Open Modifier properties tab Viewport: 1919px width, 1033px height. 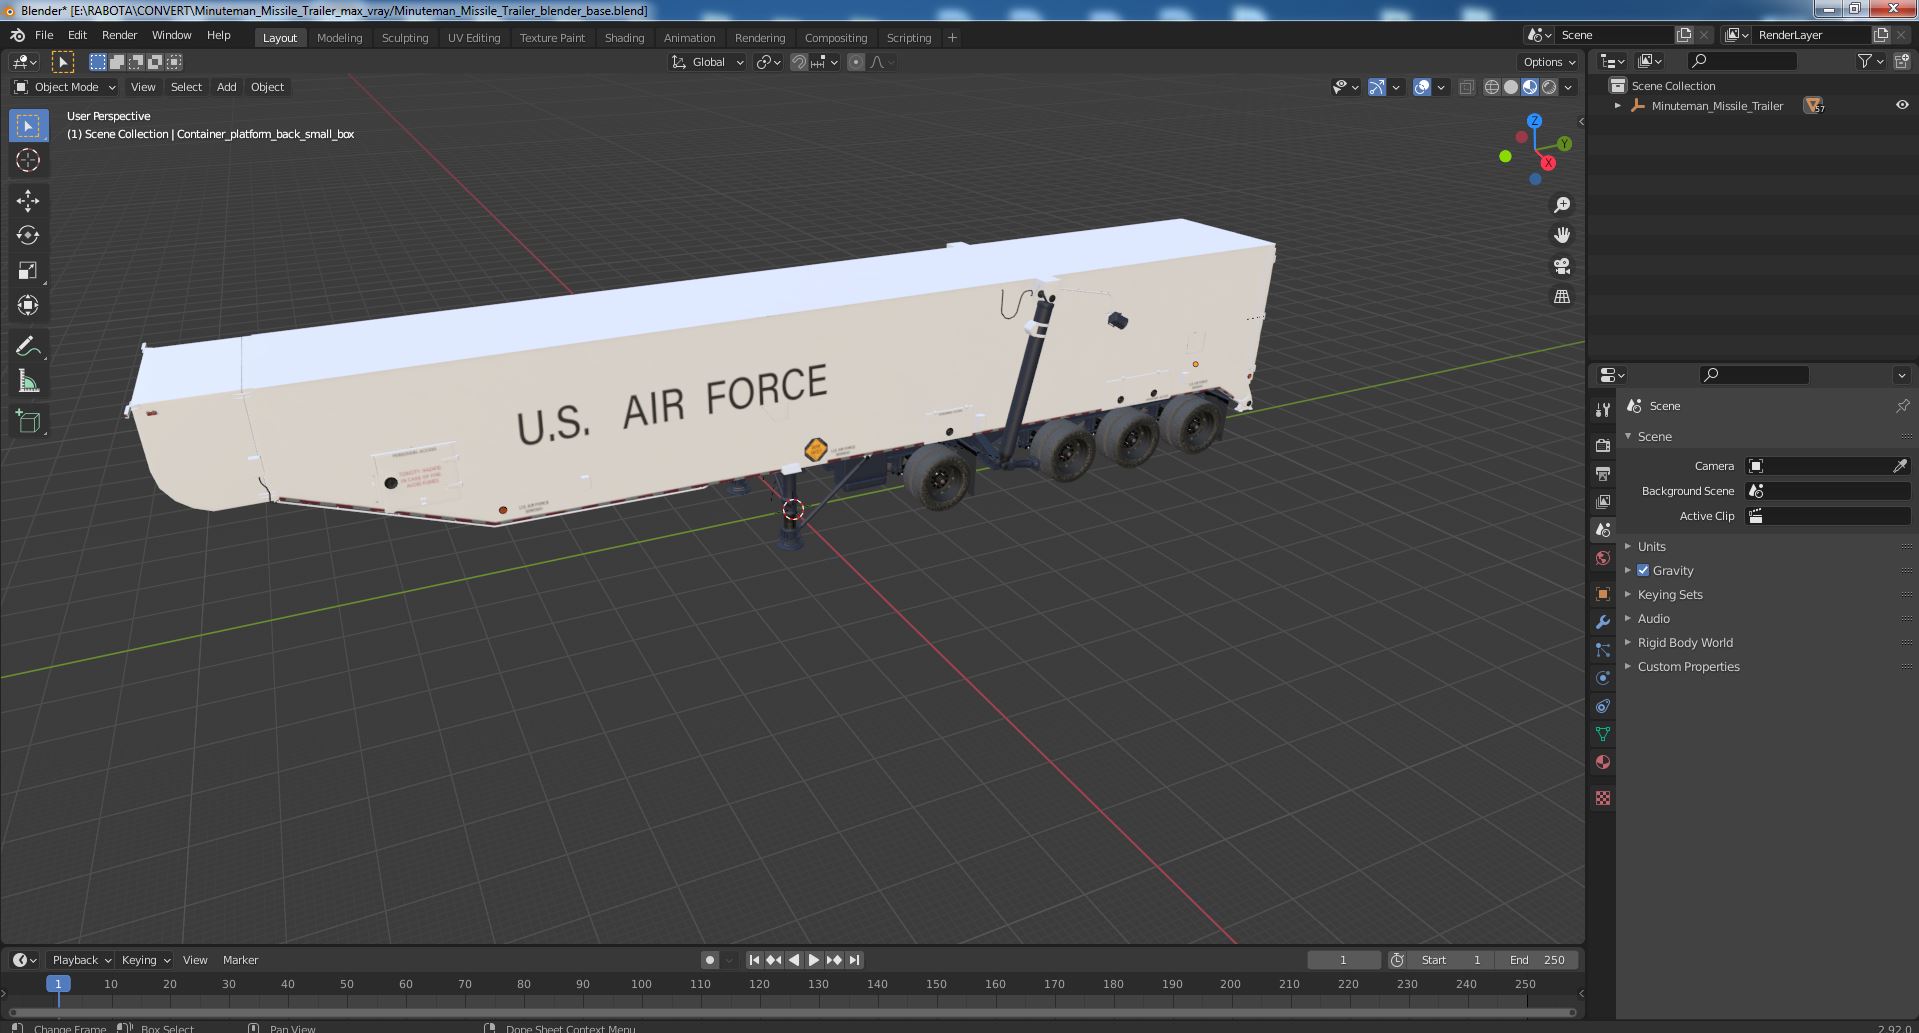point(1603,622)
